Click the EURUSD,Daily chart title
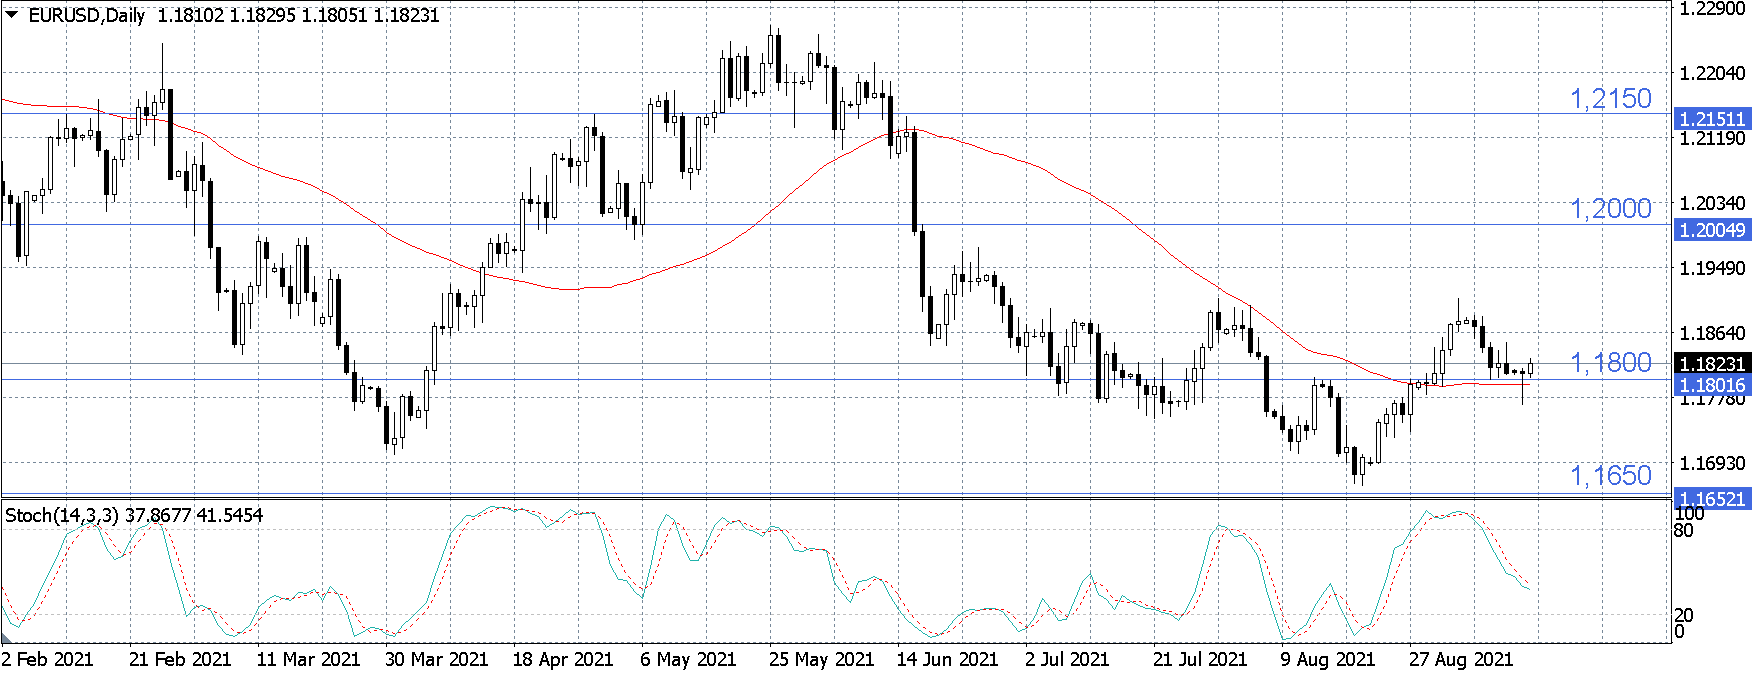 (x=86, y=16)
